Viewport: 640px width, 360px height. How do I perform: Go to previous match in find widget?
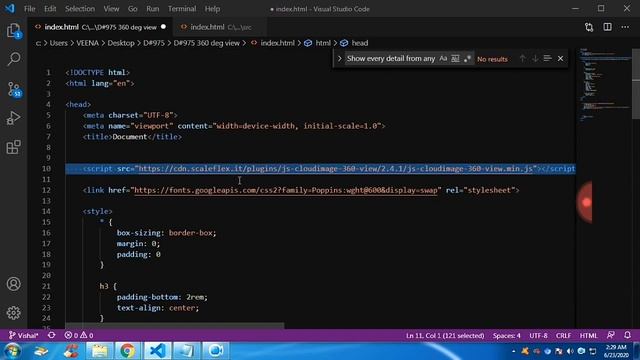point(522,59)
